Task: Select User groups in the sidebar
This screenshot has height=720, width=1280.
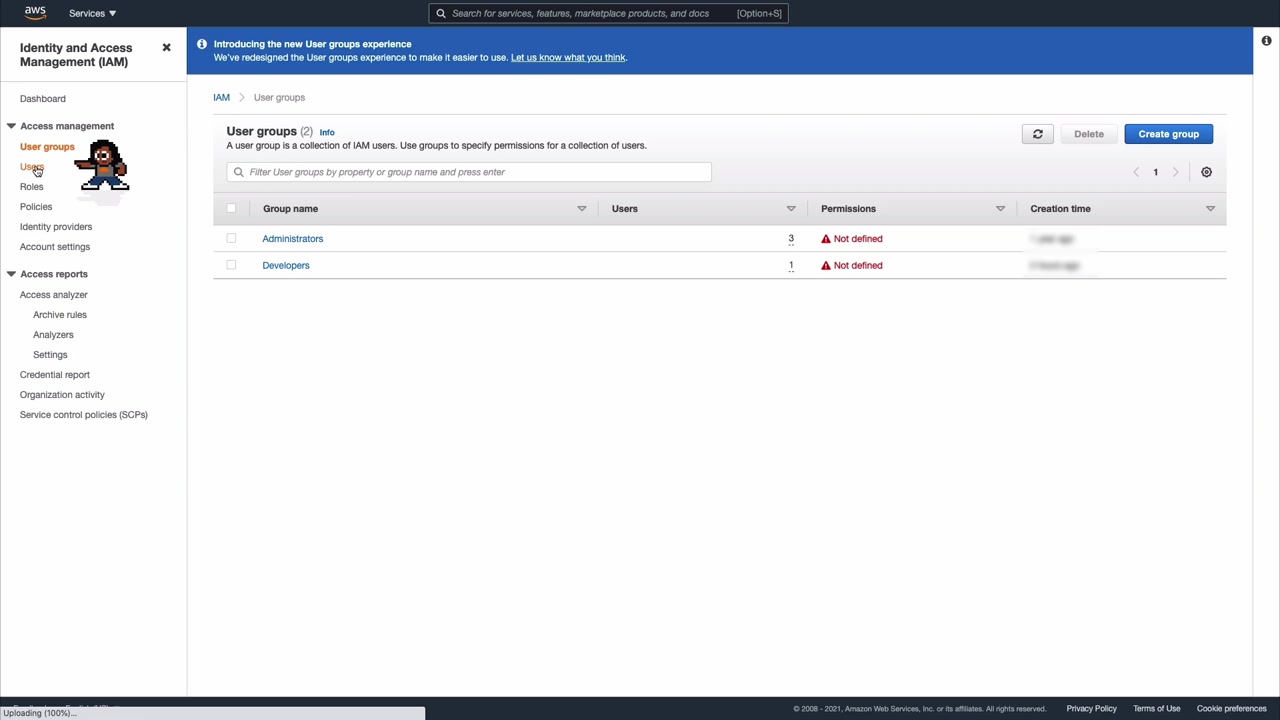Action: click(x=47, y=147)
